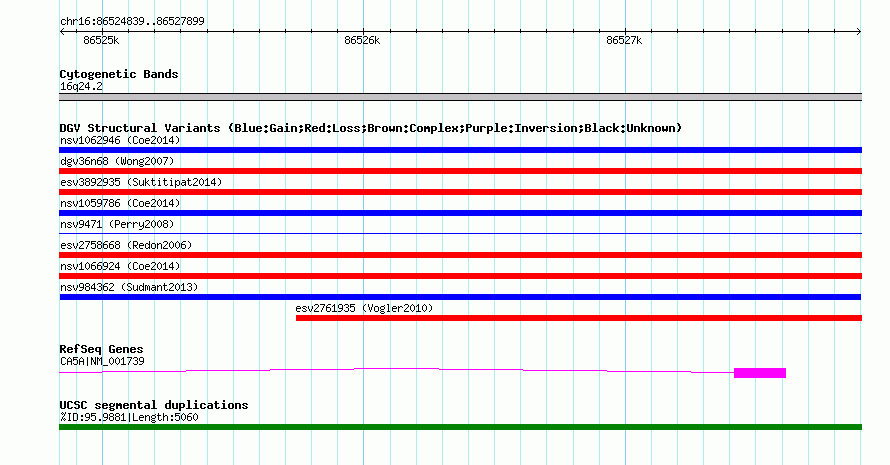
Task: Click the gray 16q24.2 cytogenetic band
Action: (x=460, y=97)
